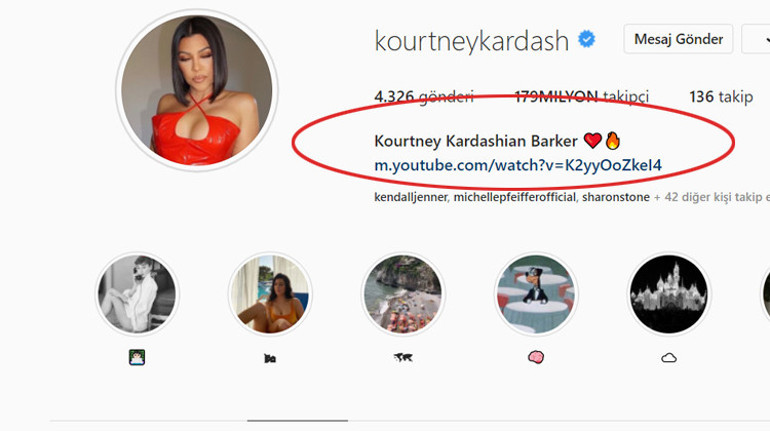Open the white castle story highlight

(669, 295)
